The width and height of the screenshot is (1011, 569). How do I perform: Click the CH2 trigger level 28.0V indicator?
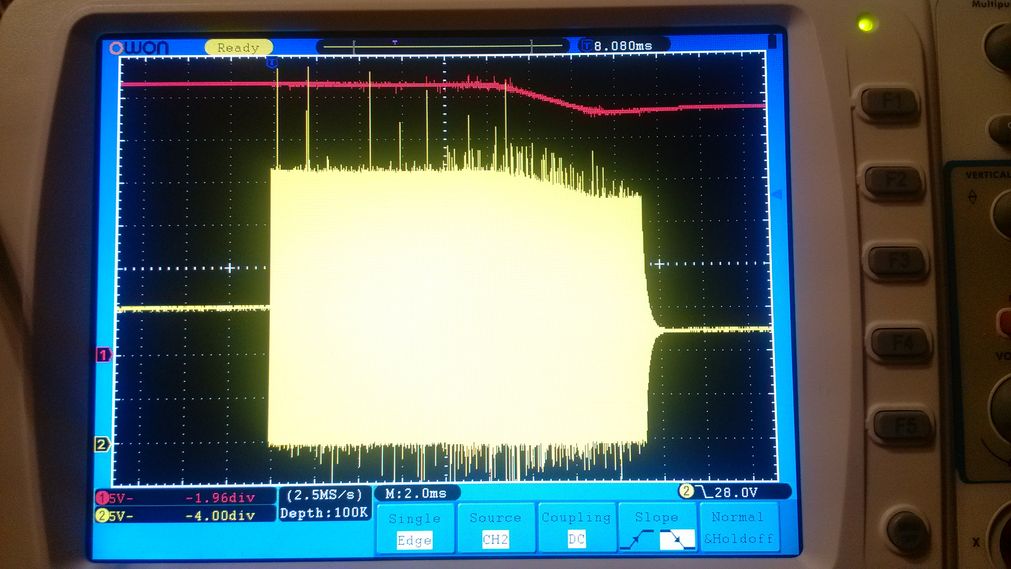point(733,492)
